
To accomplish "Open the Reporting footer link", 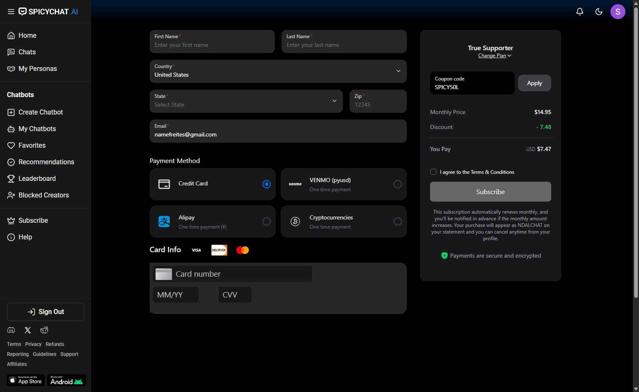I will (x=18, y=354).
